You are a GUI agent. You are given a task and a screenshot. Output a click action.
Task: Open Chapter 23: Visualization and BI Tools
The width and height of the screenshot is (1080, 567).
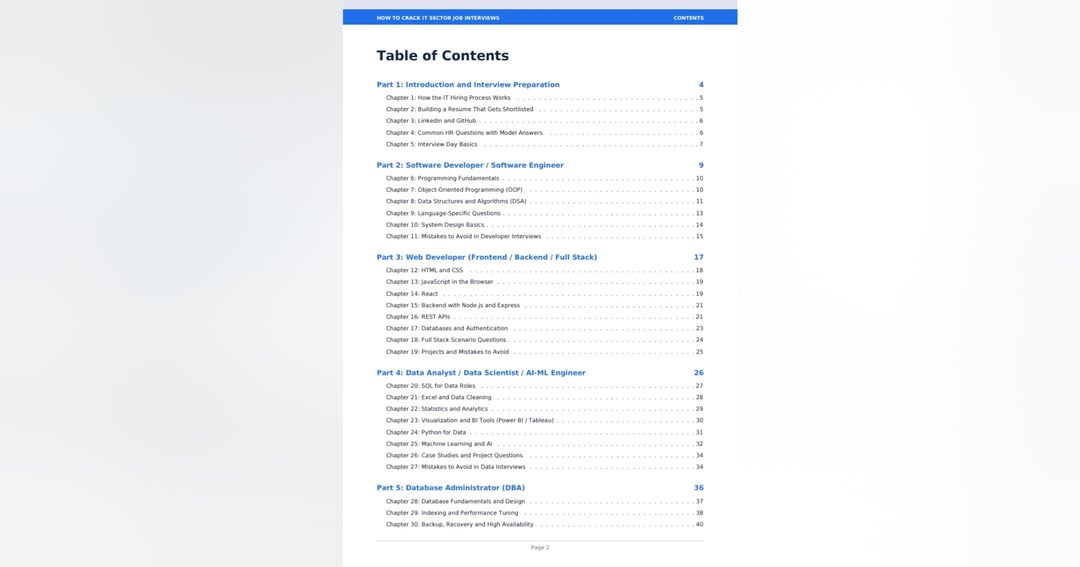pos(470,420)
